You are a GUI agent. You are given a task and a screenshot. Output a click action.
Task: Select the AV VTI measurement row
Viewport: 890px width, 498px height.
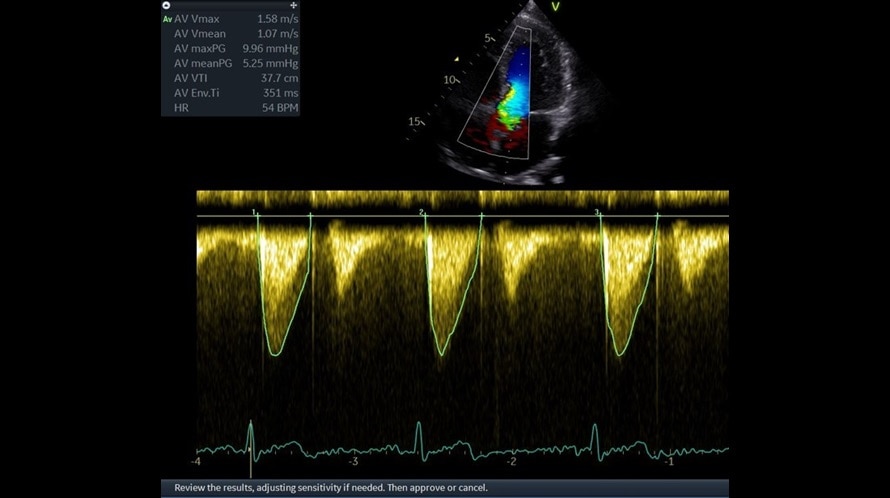coord(235,78)
